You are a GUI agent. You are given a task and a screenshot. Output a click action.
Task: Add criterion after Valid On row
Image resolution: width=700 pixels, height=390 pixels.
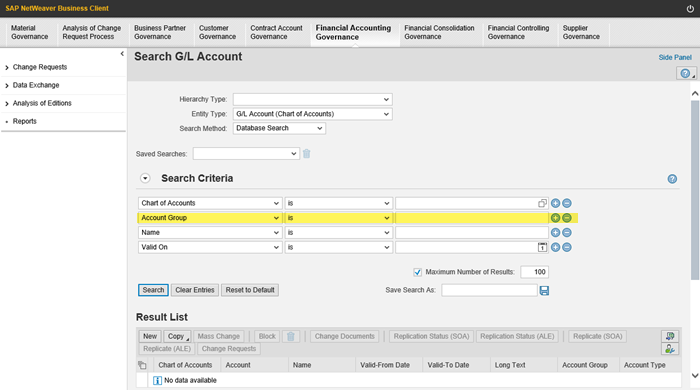555,247
